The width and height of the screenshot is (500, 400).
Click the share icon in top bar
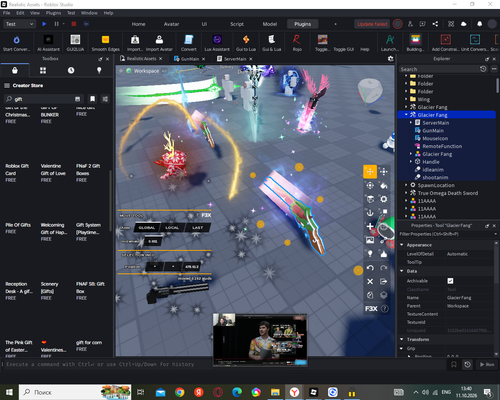point(435,24)
